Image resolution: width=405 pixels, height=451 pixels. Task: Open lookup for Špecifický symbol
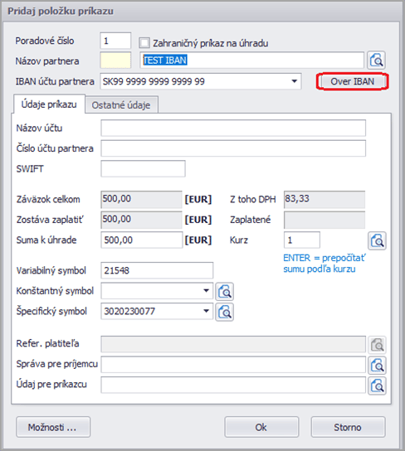tap(224, 312)
